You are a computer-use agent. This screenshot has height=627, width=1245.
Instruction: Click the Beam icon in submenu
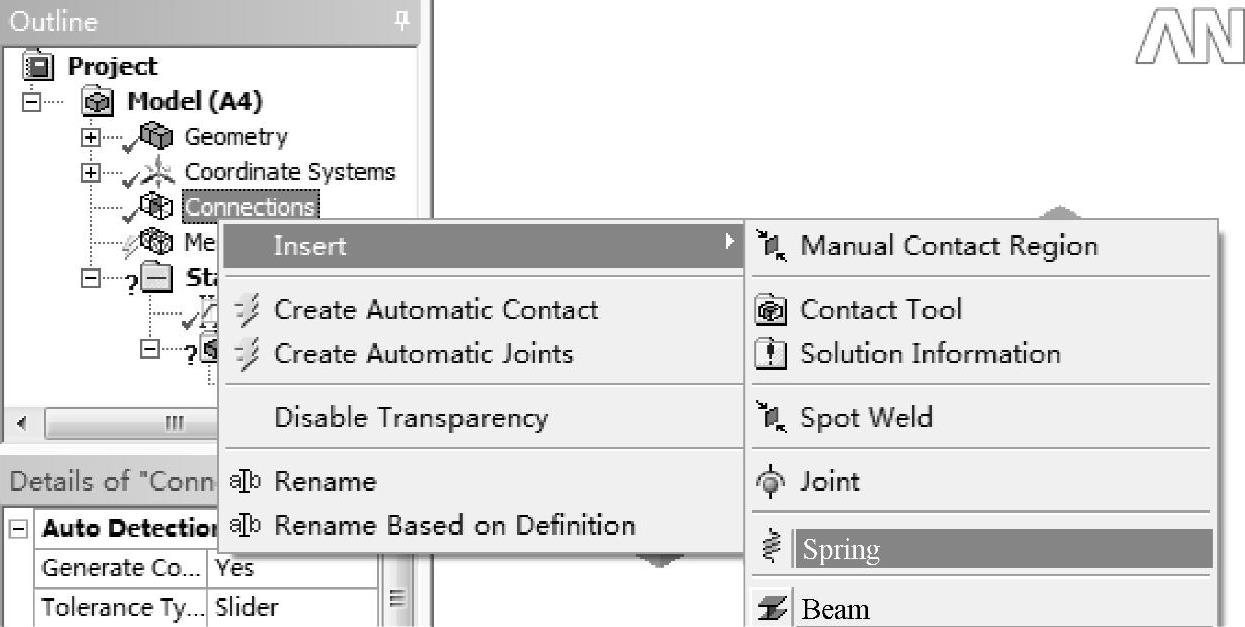click(x=770, y=608)
